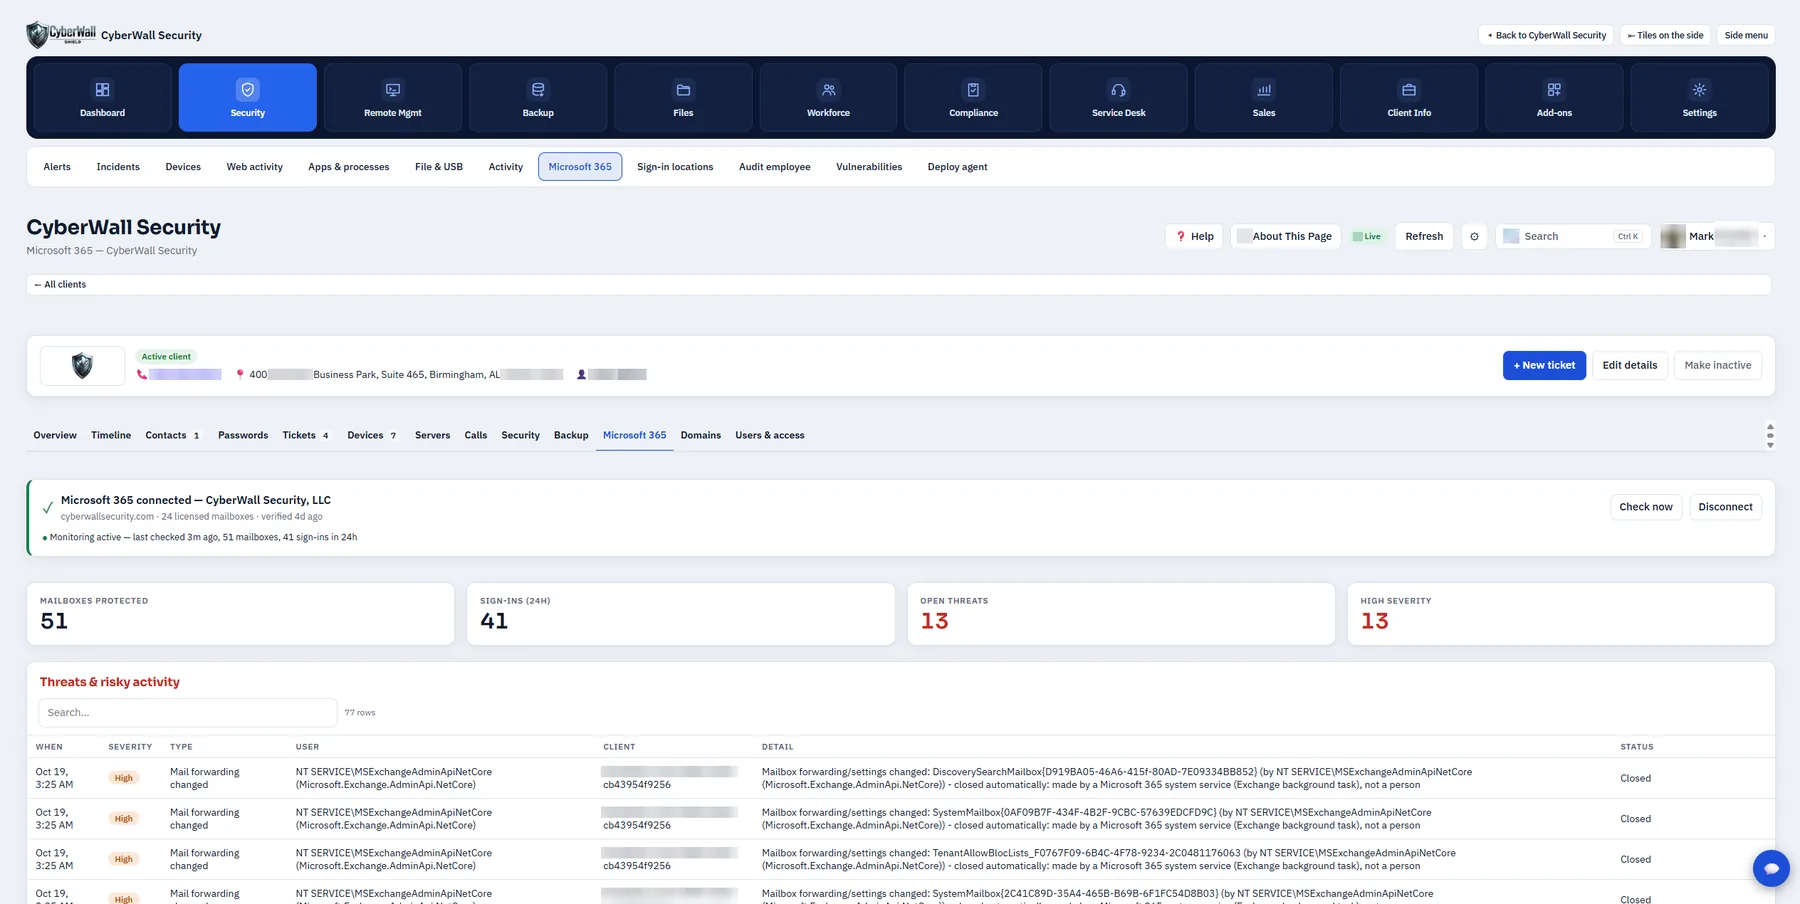Screen dimensions: 1800x904
Task: Click the Open Threats 13 card
Action: tap(1120, 614)
